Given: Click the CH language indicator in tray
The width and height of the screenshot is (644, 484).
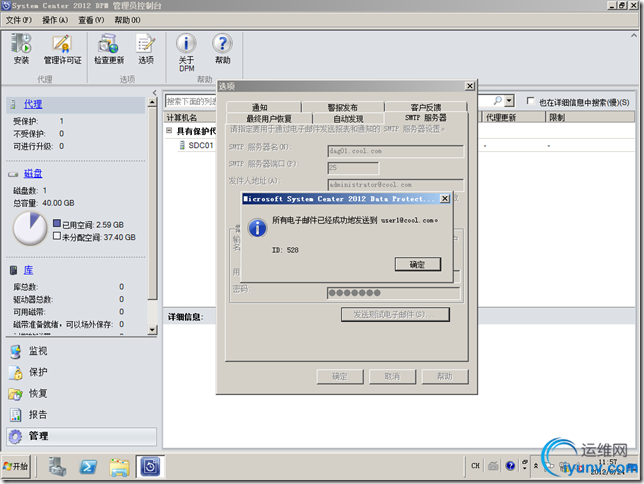Looking at the screenshot, I should pos(475,466).
